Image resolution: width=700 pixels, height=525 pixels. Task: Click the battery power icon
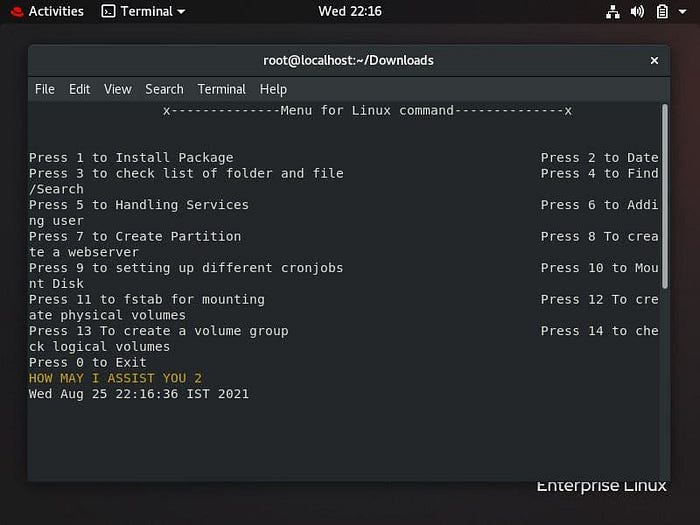point(662,12)
